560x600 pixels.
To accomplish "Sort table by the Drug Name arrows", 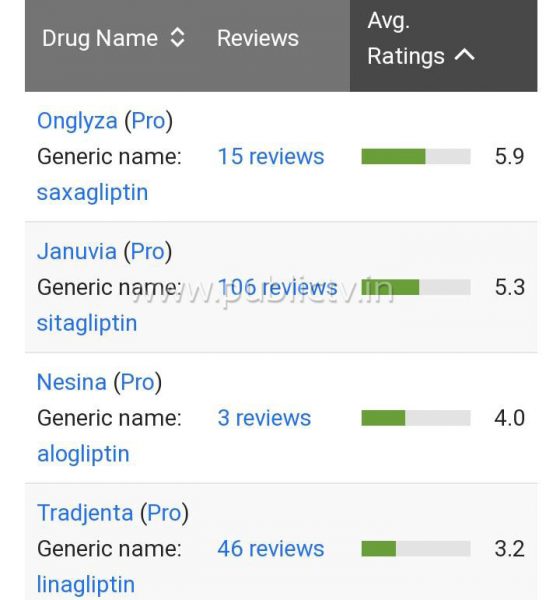I will pos(177,38).
